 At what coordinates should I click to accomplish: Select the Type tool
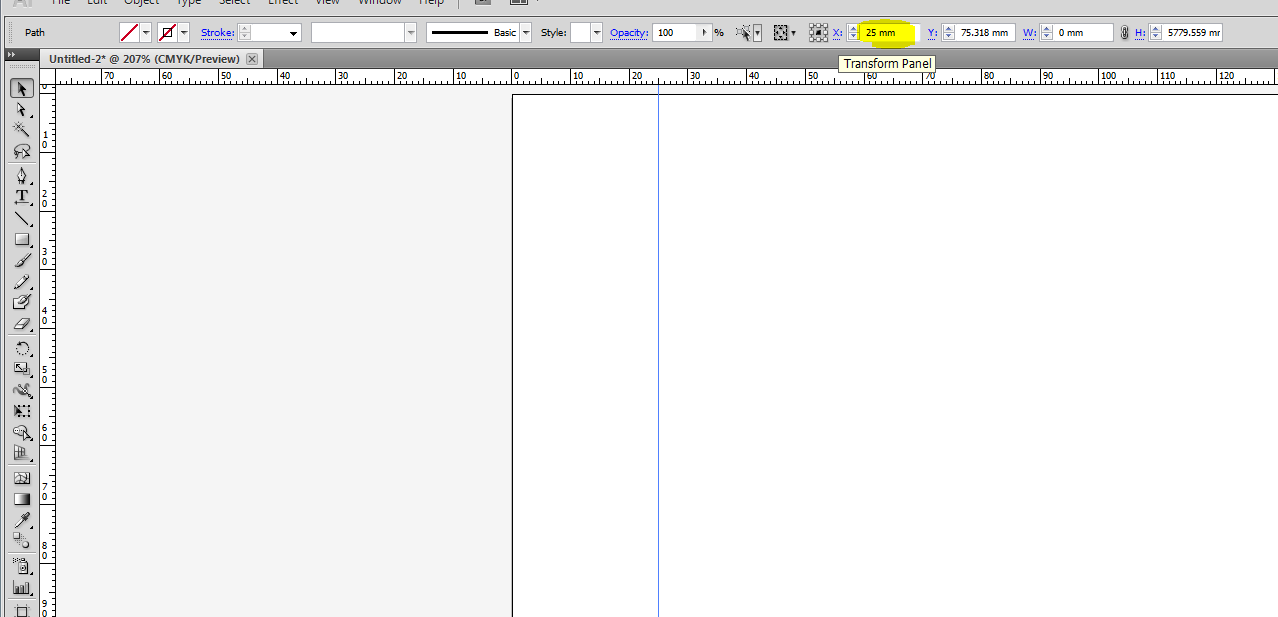click(21, 197)
